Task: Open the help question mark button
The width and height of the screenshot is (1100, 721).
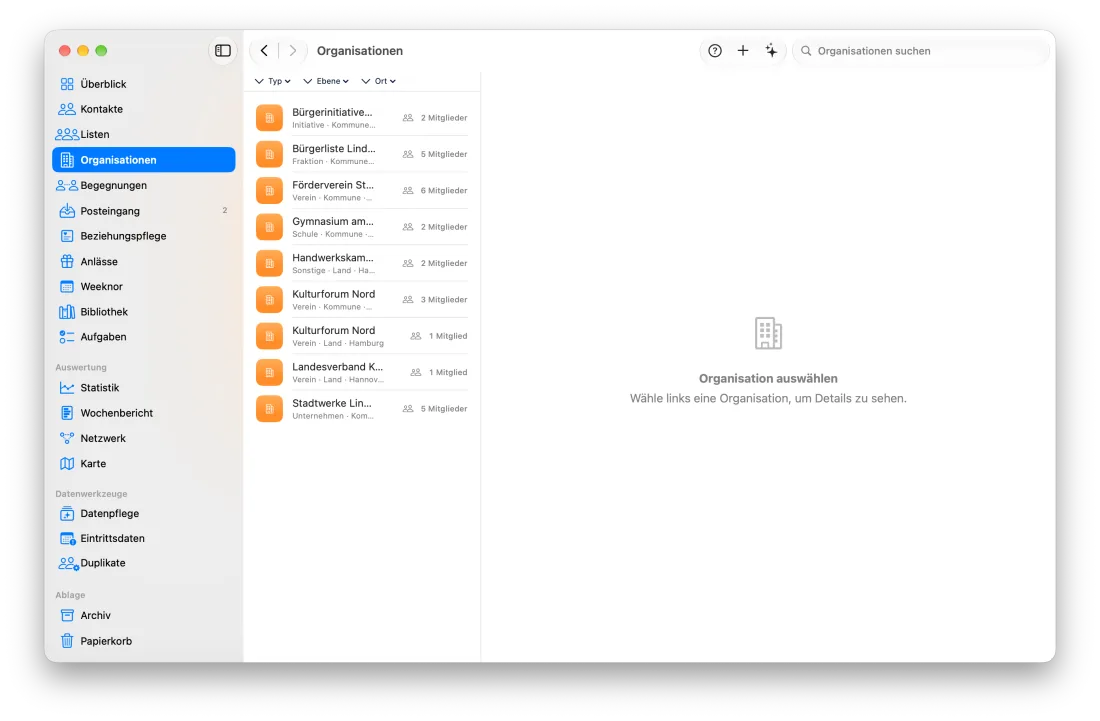Action: [x=714, y=50]
